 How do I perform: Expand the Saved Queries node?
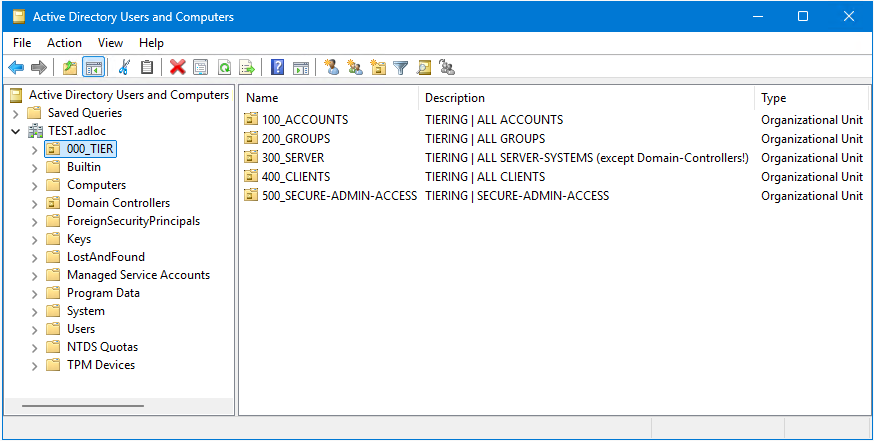[x=16, y=113]
